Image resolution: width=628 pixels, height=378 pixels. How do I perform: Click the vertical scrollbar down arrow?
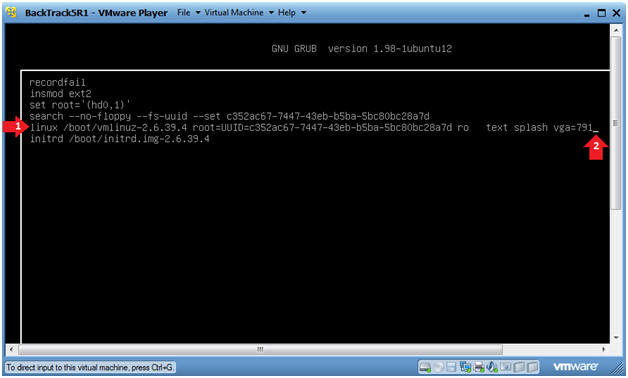pos(616,337)
